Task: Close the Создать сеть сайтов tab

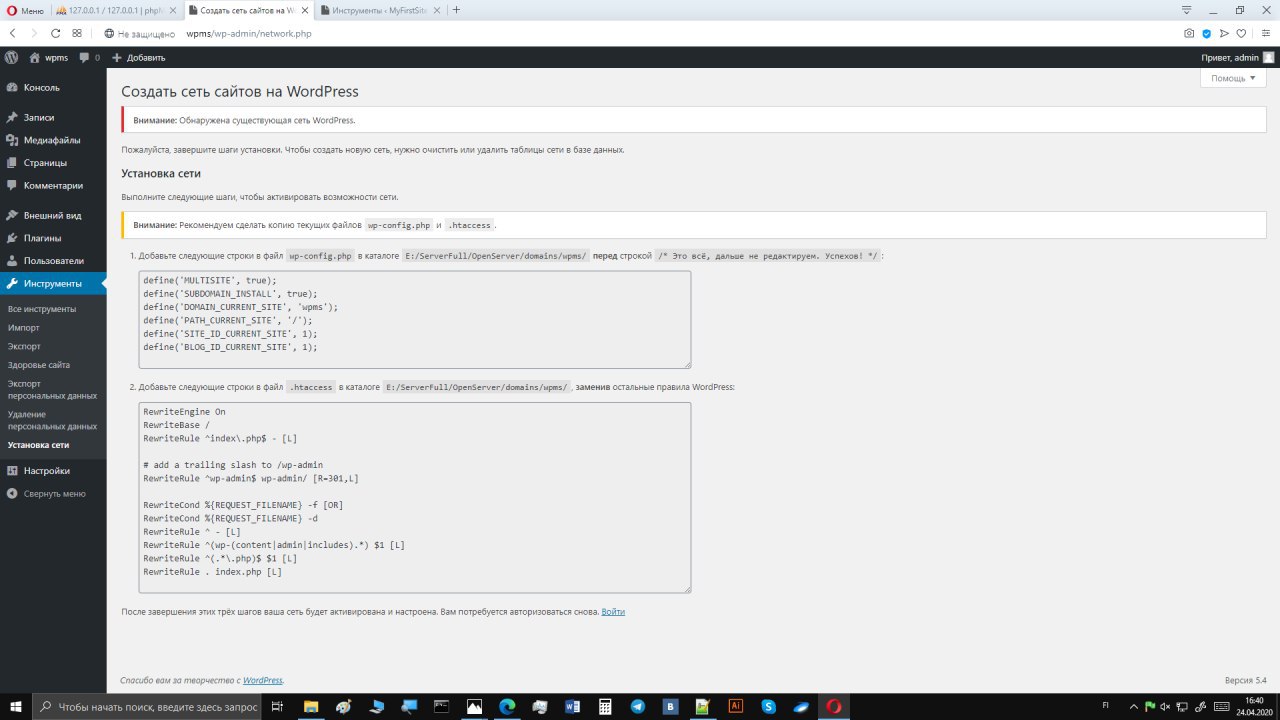Action: pos(303,10)
